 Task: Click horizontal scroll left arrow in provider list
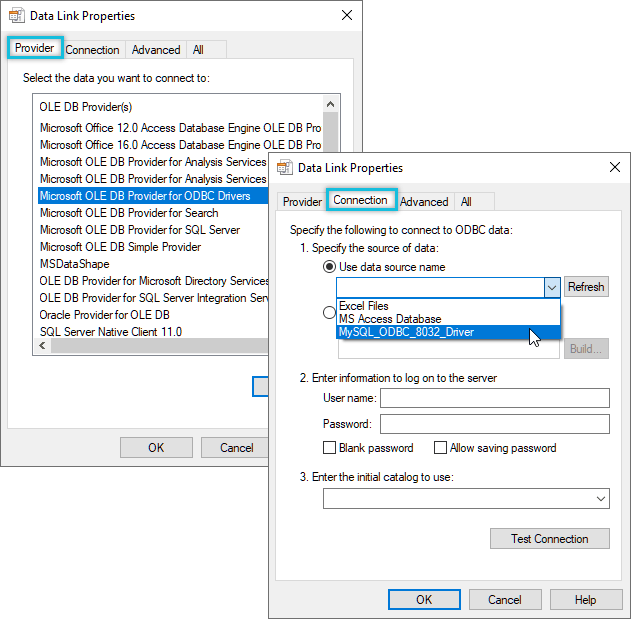coord(42,345)
